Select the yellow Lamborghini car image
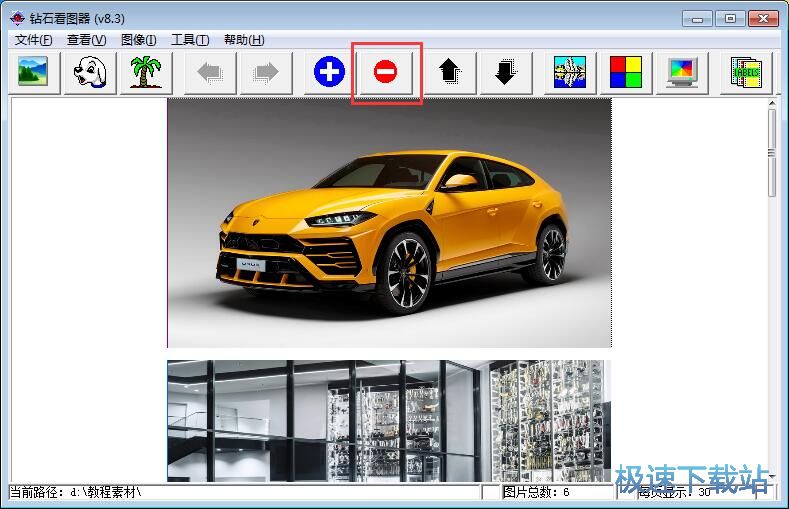Screen dimensions: 789x509 click(x=389, y=223)
